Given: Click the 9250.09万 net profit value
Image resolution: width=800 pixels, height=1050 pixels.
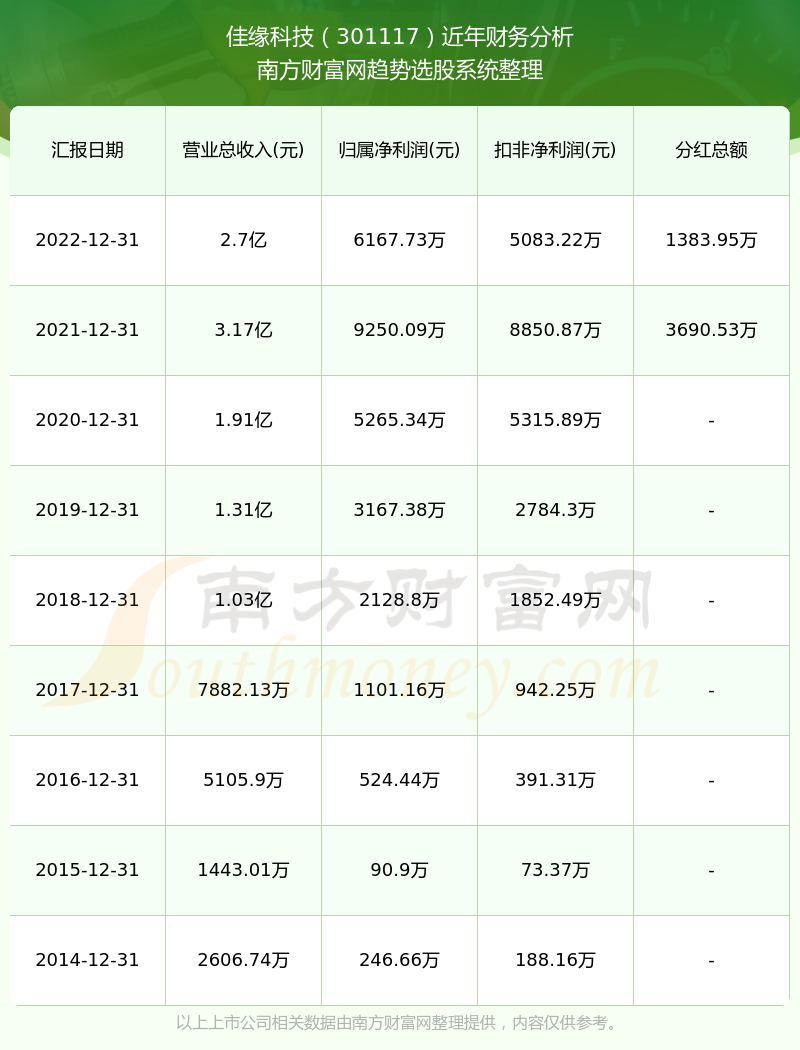Looking at the screenshot, I should click(x=400, y=329).
